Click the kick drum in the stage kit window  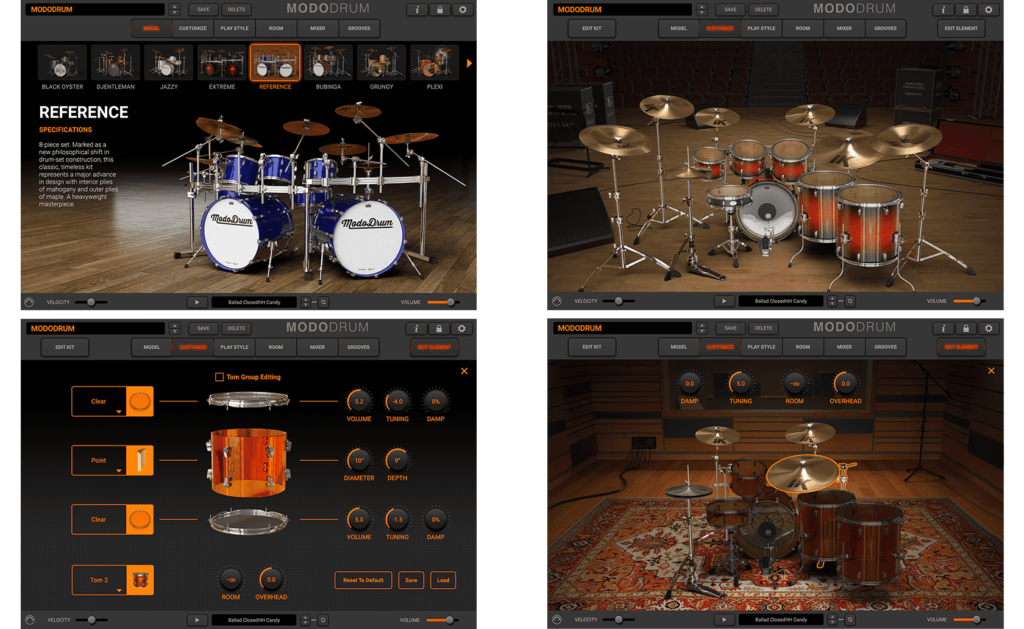pos(767,210)
